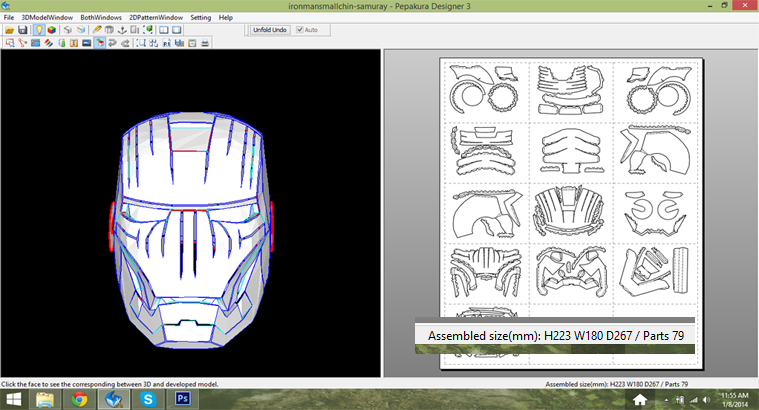This screenshot has width=759, height=410.
Task: Click the blue shaded box view icon
Action: [x=81, y=30]
